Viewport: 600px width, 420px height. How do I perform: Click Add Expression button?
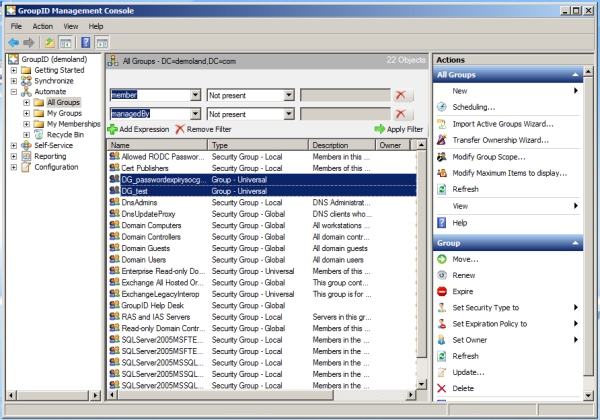tap(139, 129)
